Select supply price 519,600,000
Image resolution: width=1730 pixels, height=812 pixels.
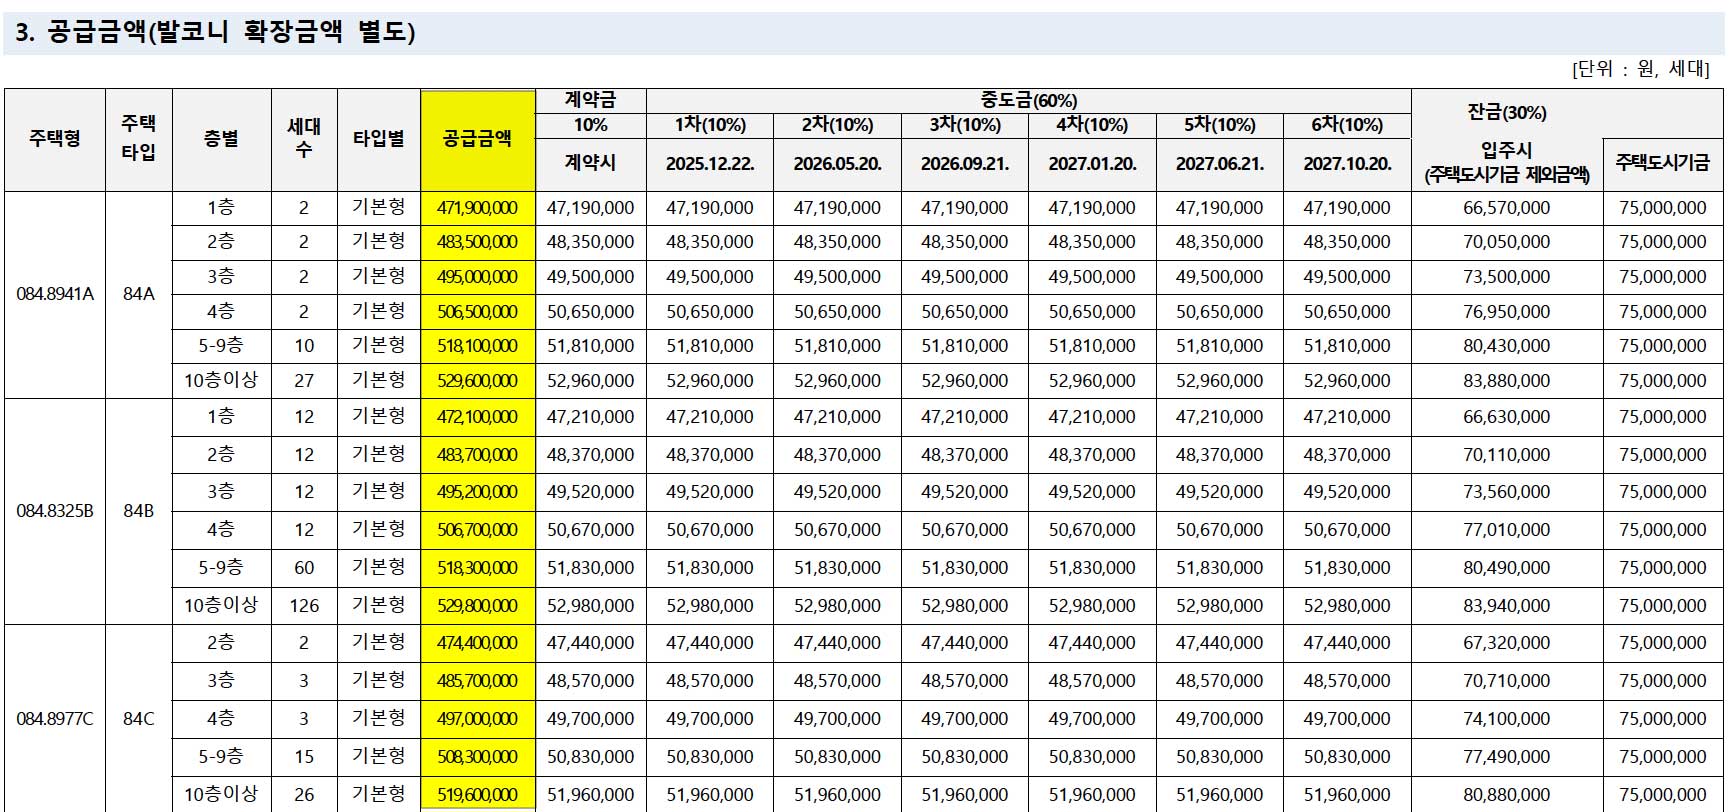tap(478, 795)
